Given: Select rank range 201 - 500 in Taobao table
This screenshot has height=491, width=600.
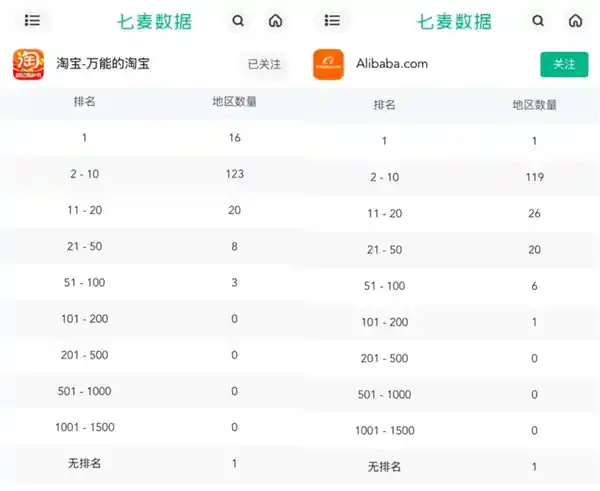Looking at the screenshot, I should click(85, 355).
